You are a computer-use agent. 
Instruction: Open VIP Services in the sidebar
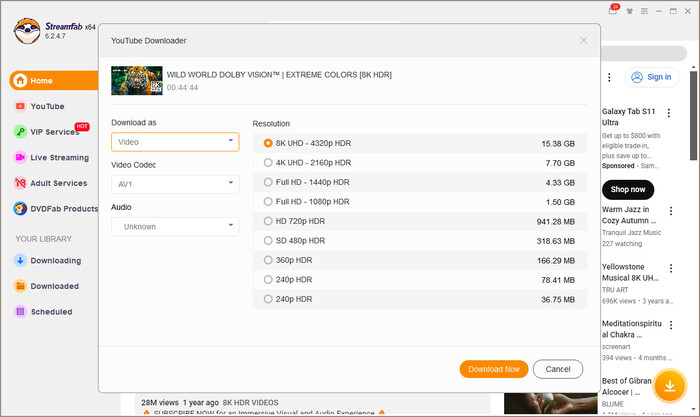[x=54, y=132]
